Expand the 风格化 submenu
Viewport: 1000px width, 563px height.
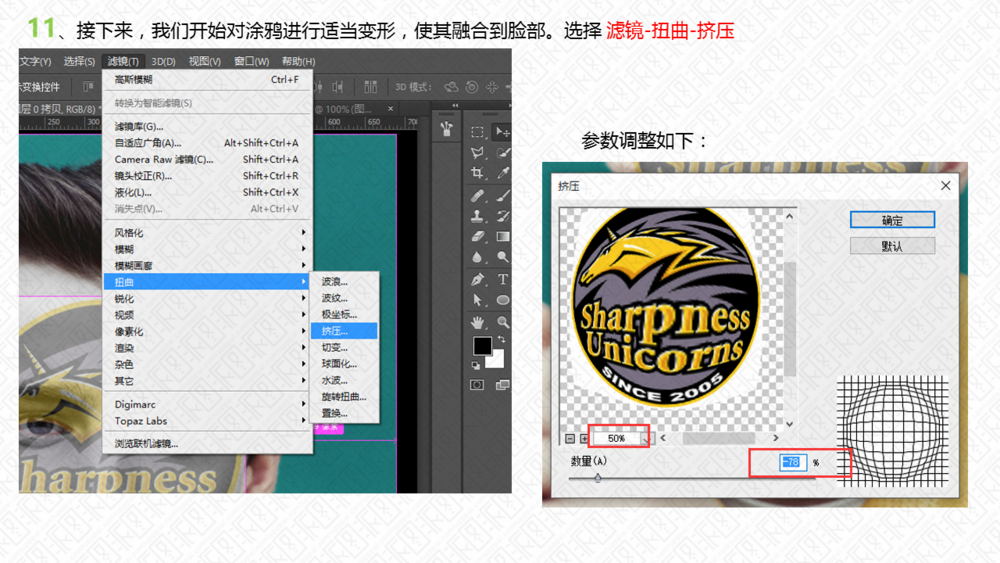coord(208,233)
